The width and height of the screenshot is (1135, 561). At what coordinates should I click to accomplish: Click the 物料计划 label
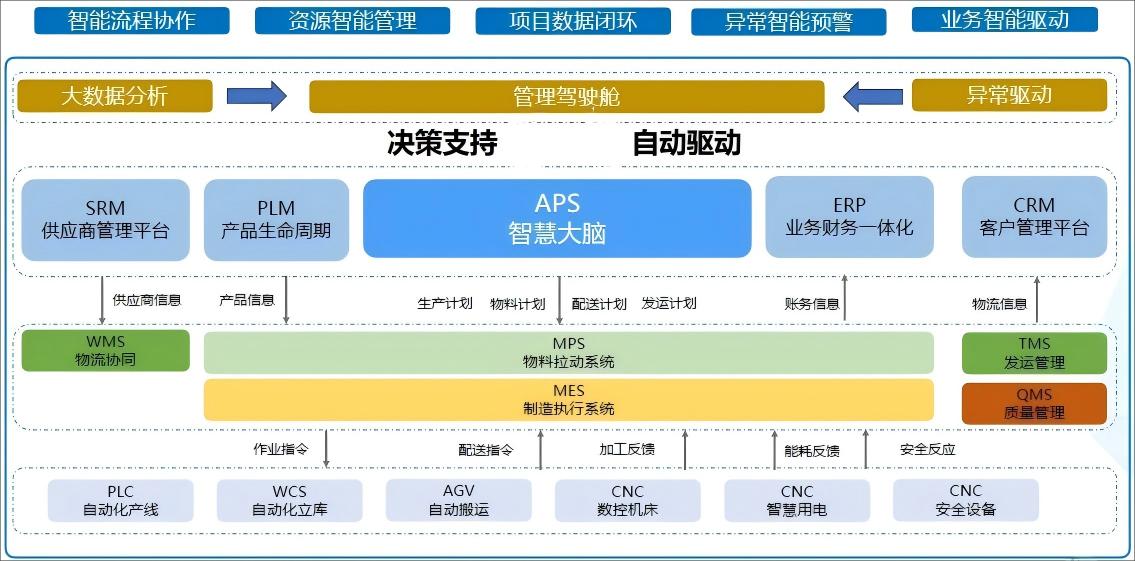(x=518, y=303)
